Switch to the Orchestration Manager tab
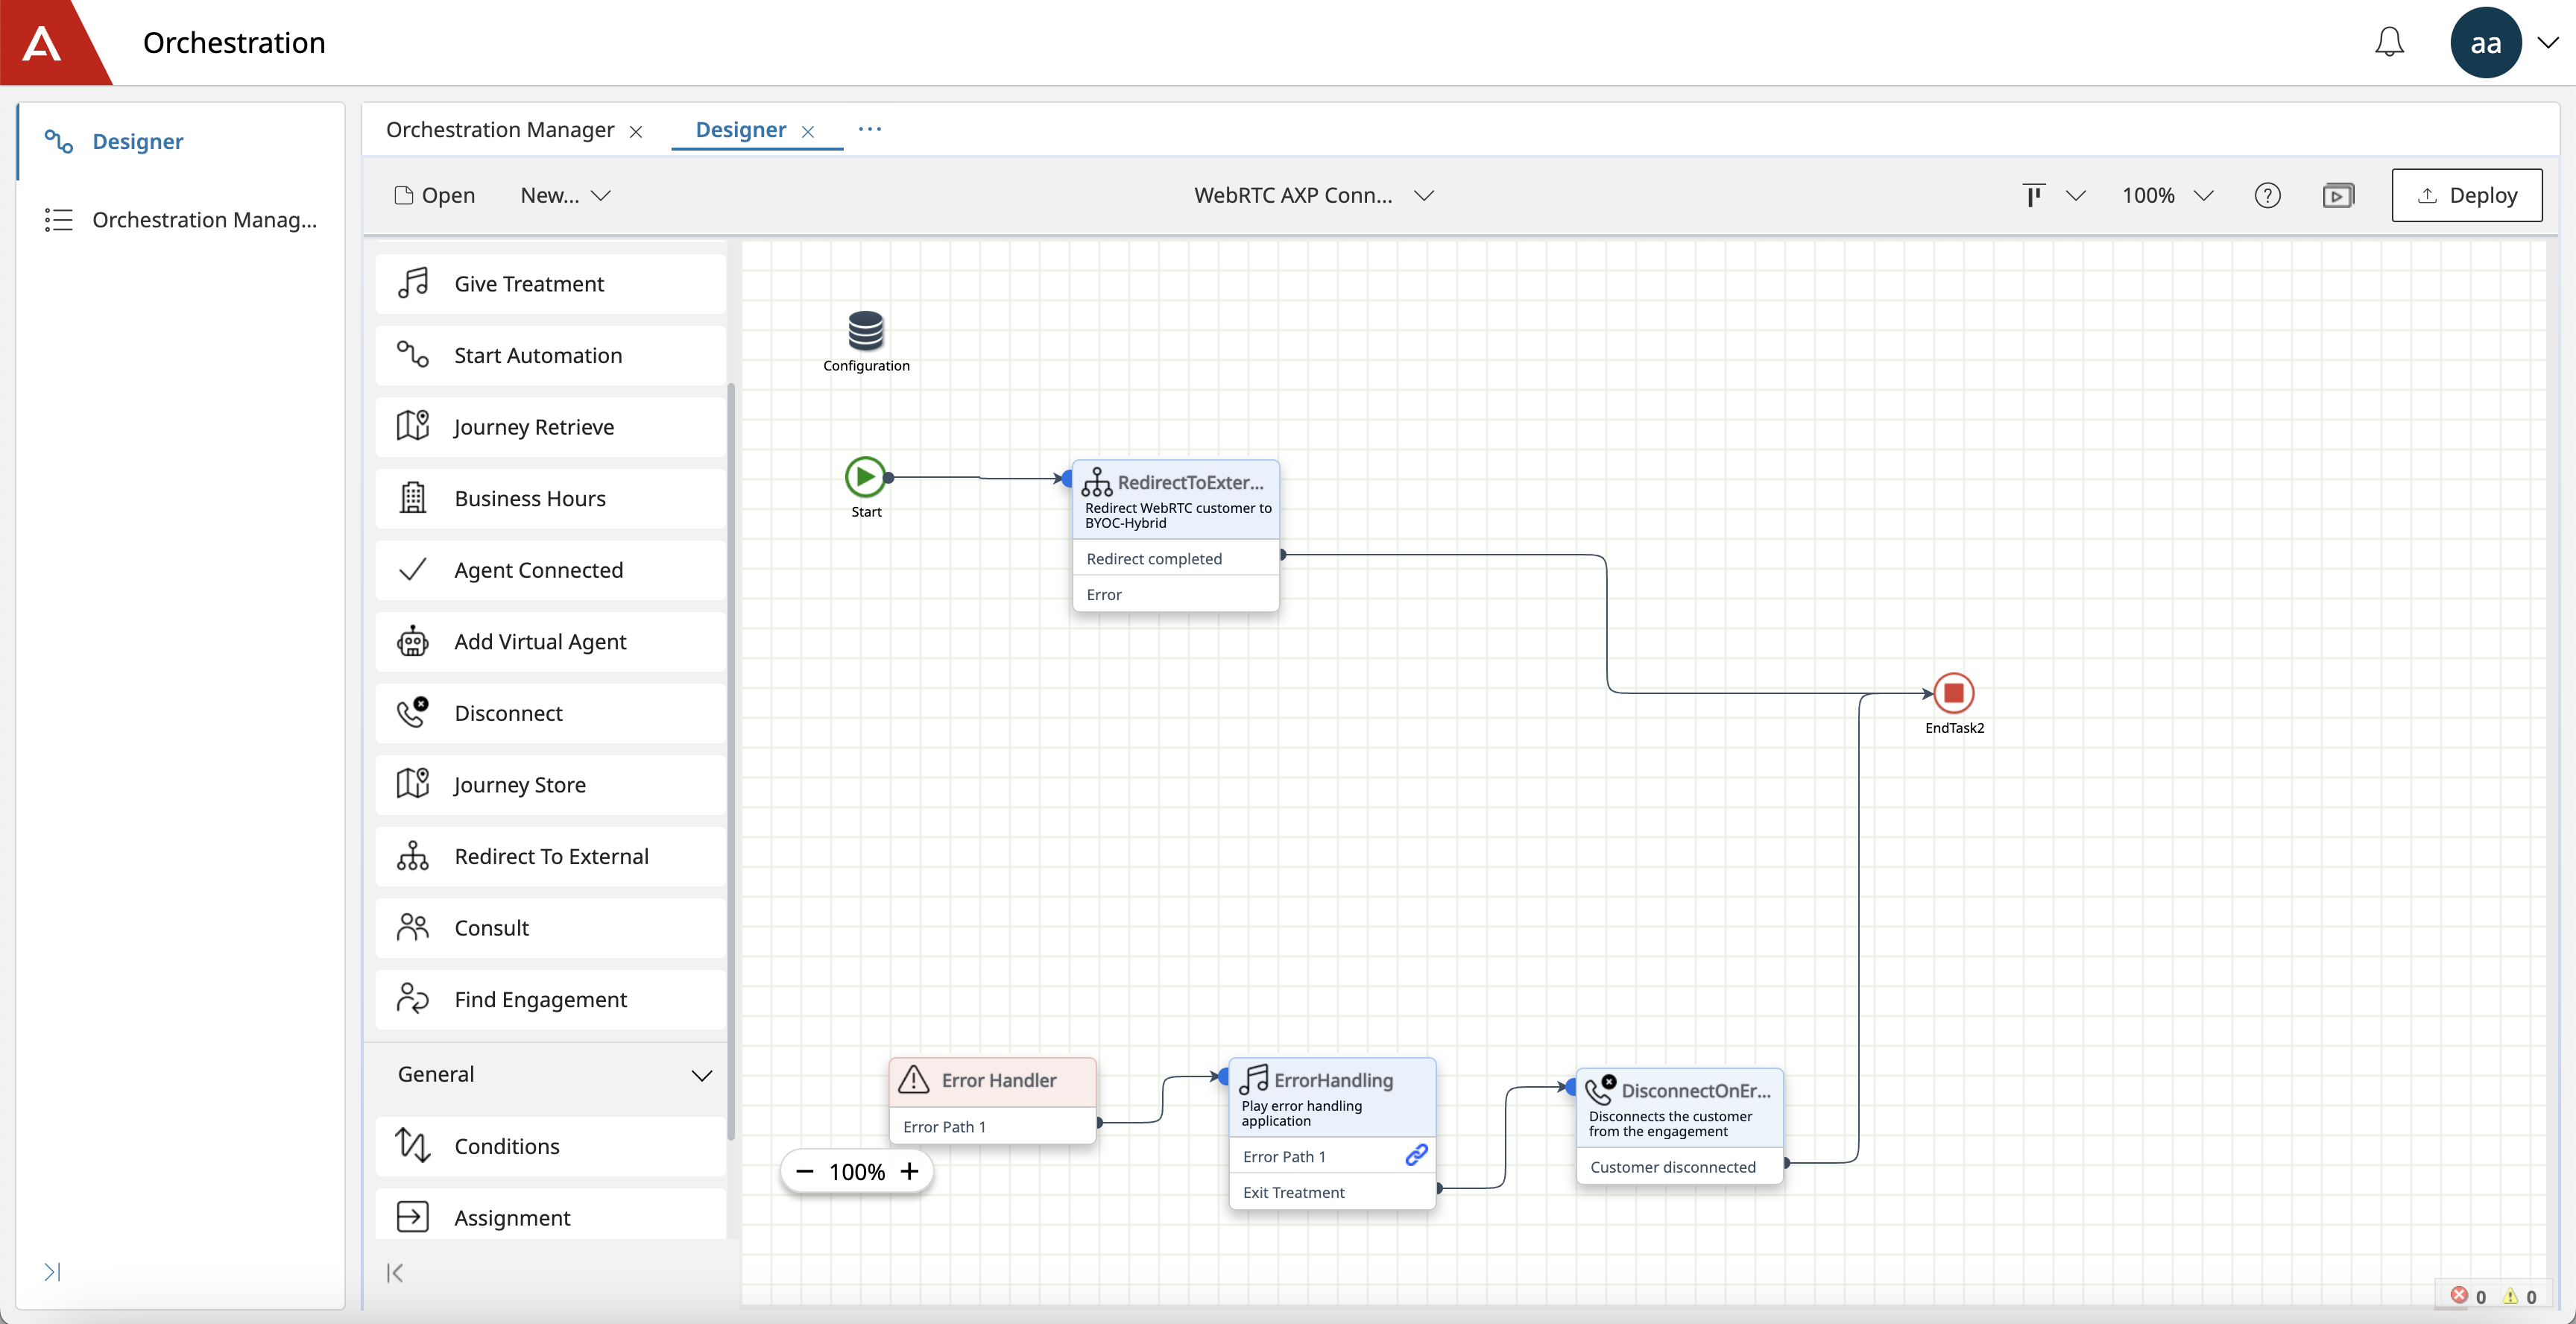 click(500, 130)
